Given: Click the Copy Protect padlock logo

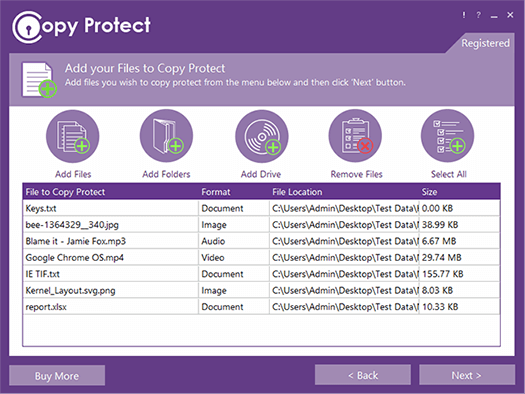Looking at the screenshot, I should (27, 27).
